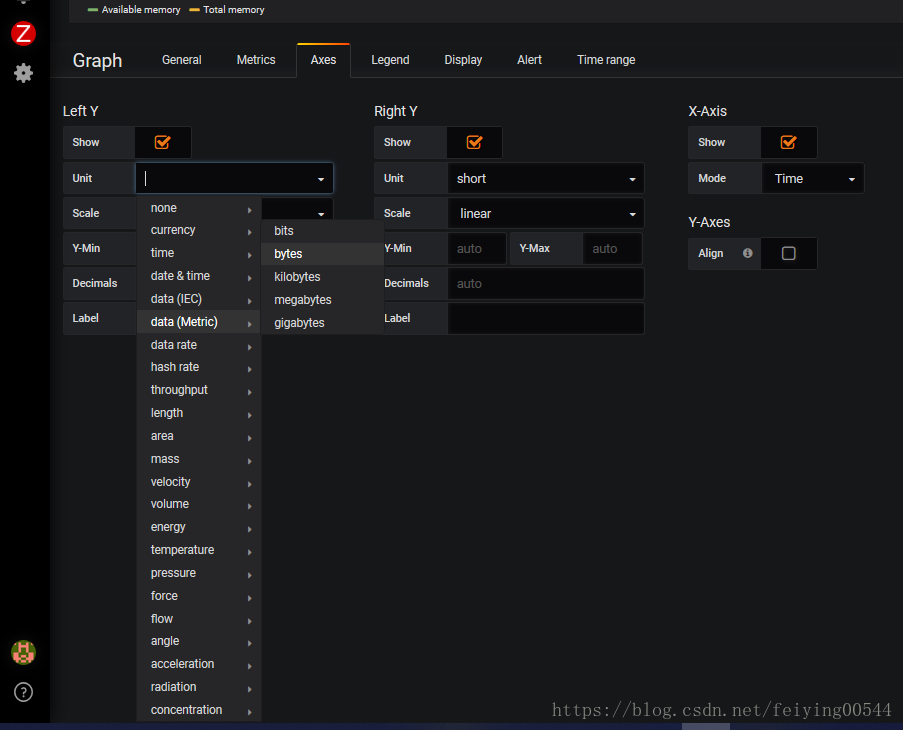Expand the data (Metric) category
This screenshot has width=903, height=730.
199,322
